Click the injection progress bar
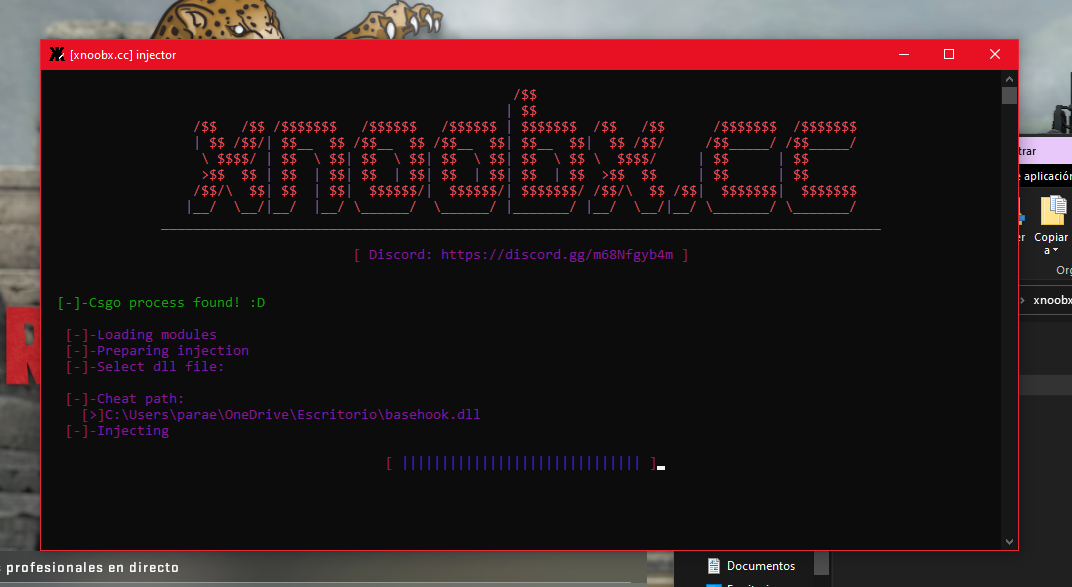The image size is (1072, 587). click(x=521, y=463)
